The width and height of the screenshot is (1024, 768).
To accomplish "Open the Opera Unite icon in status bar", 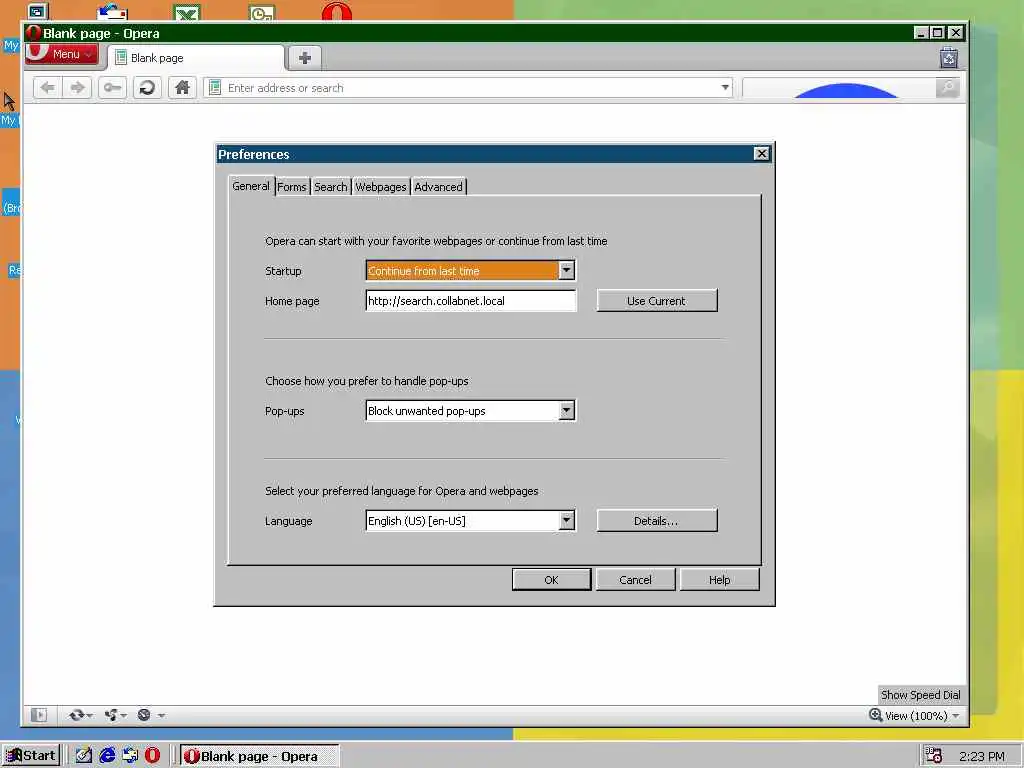I will coord(110,715).
